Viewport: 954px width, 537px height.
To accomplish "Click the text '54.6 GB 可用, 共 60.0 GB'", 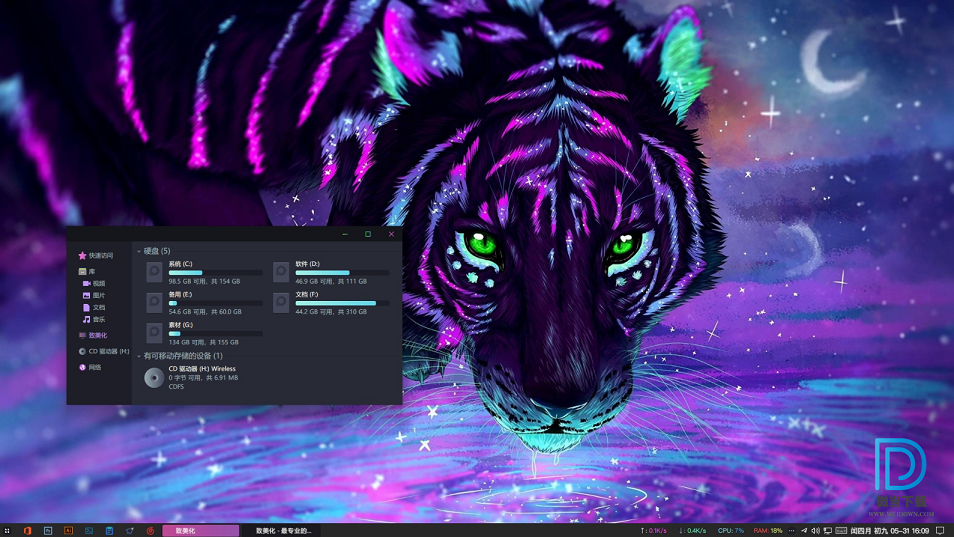I will coord(205,312).
